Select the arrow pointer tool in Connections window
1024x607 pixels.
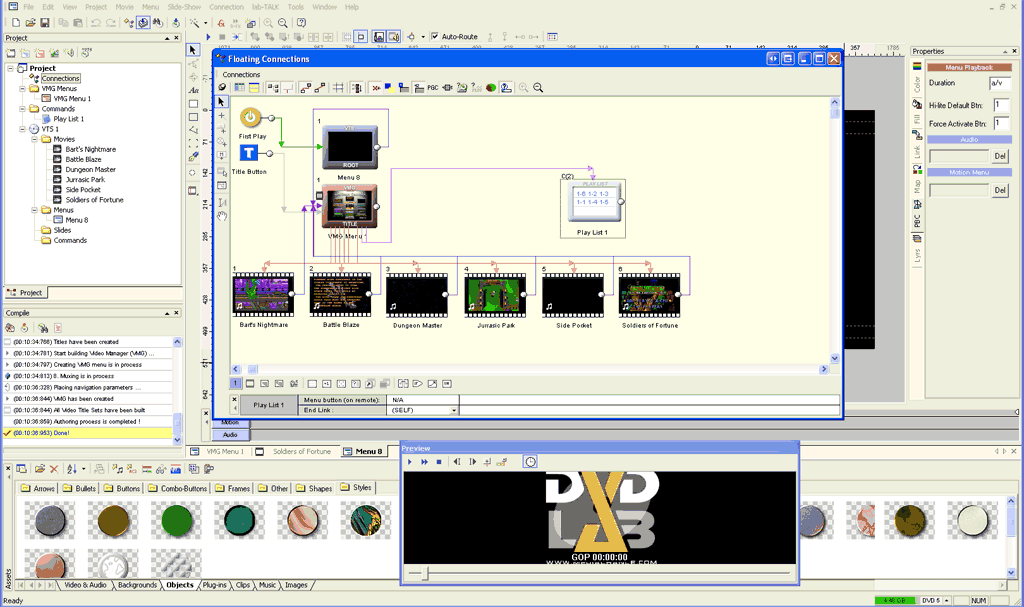221,102
